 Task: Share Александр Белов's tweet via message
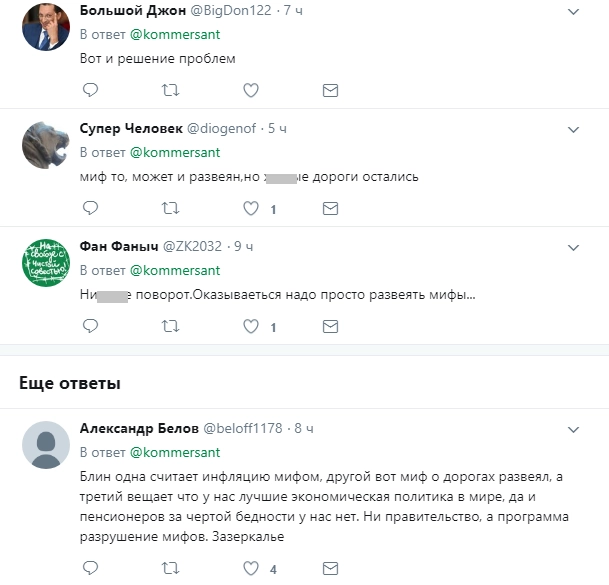tap(330, 568)
